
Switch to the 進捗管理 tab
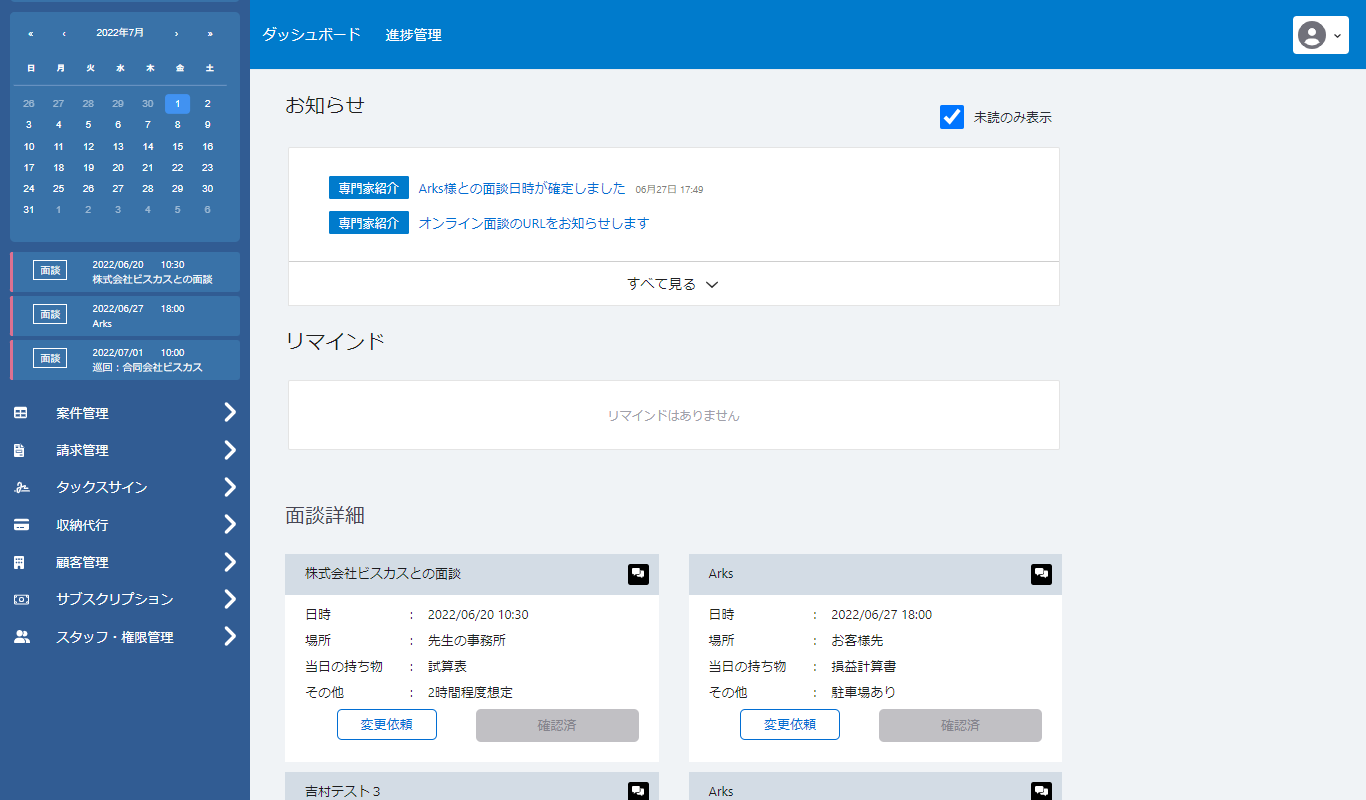pyautogui.click(x=414, y=34)
